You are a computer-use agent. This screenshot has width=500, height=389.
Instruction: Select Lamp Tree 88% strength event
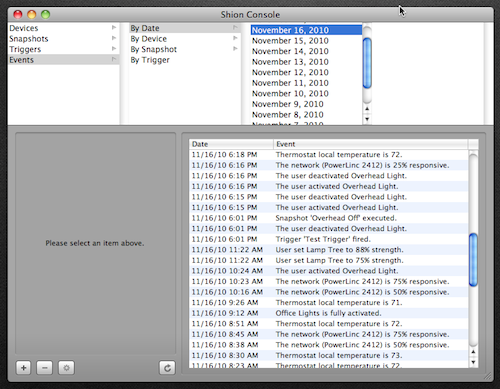(x=329, y=250)
